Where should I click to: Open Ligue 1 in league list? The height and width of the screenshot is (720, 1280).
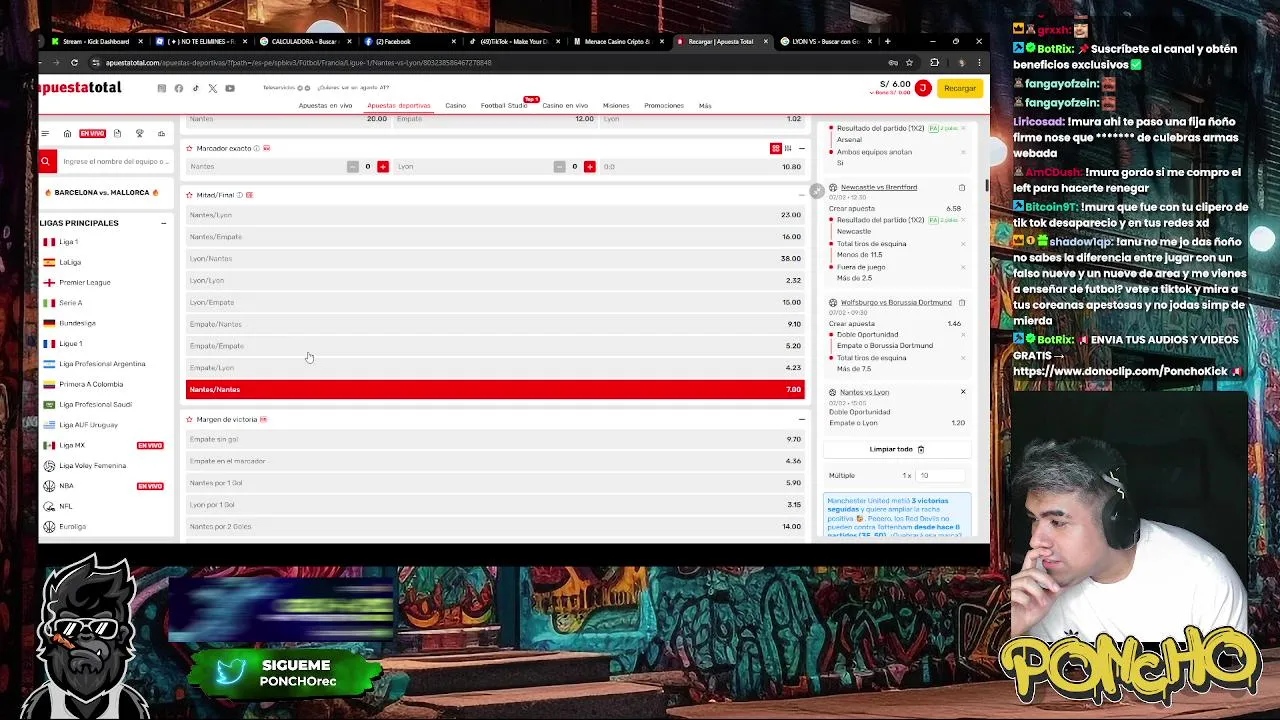pos(70,343)
